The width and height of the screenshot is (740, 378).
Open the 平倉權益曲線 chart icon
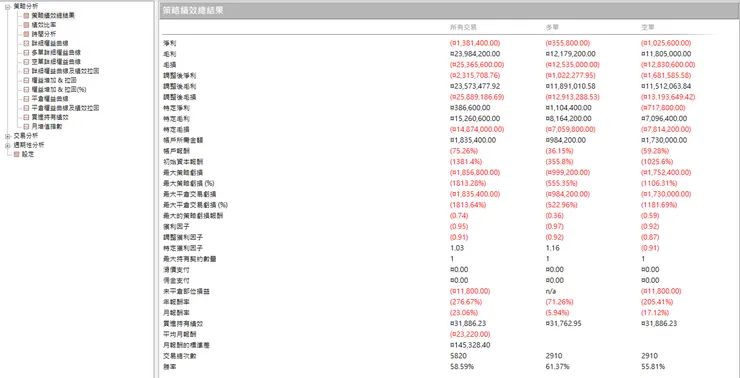tap(26, 99)
